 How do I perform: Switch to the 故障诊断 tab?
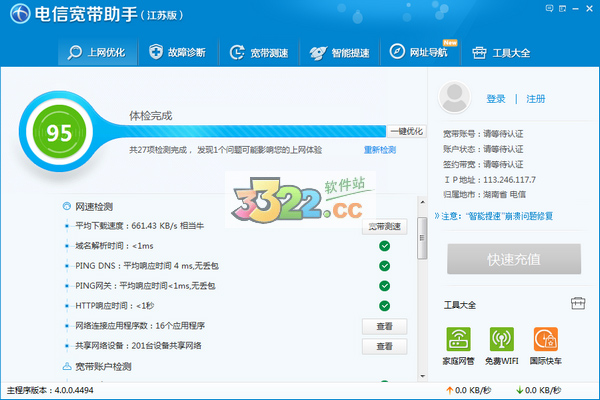178,52
